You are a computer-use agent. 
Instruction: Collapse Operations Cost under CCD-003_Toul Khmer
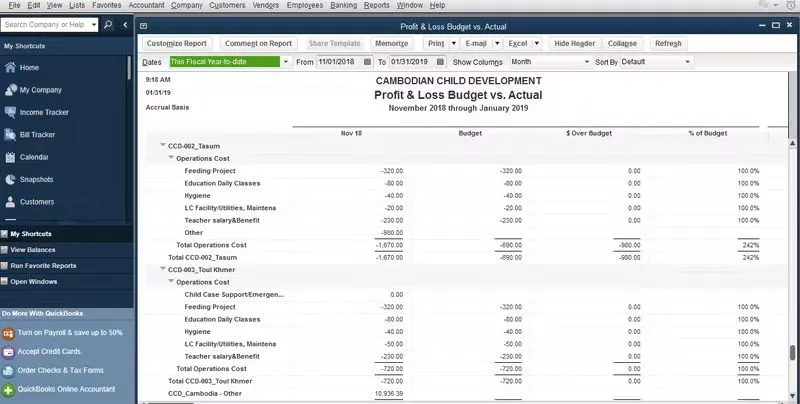coord(171,282)
